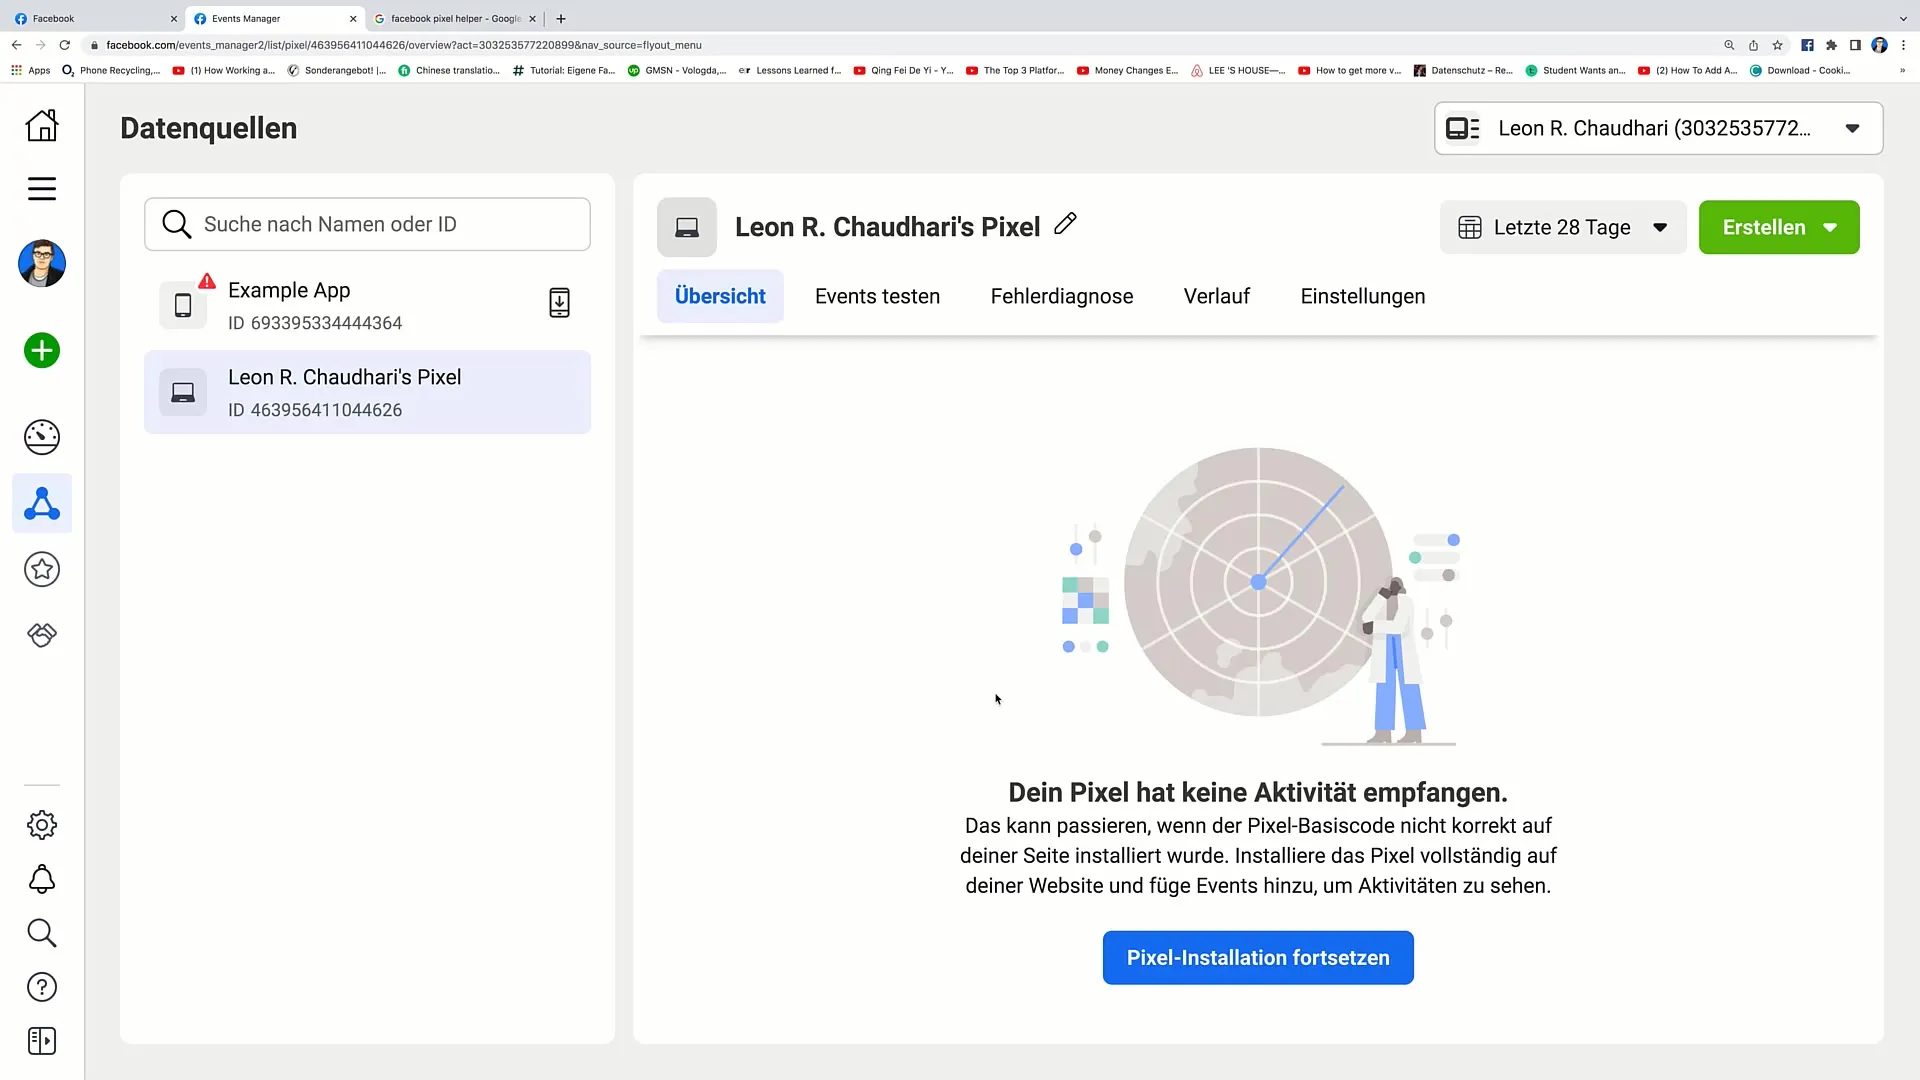Click the hamburger menu icon top left
Viewport: 1920px width, 1080px height.
pos(41,189)
